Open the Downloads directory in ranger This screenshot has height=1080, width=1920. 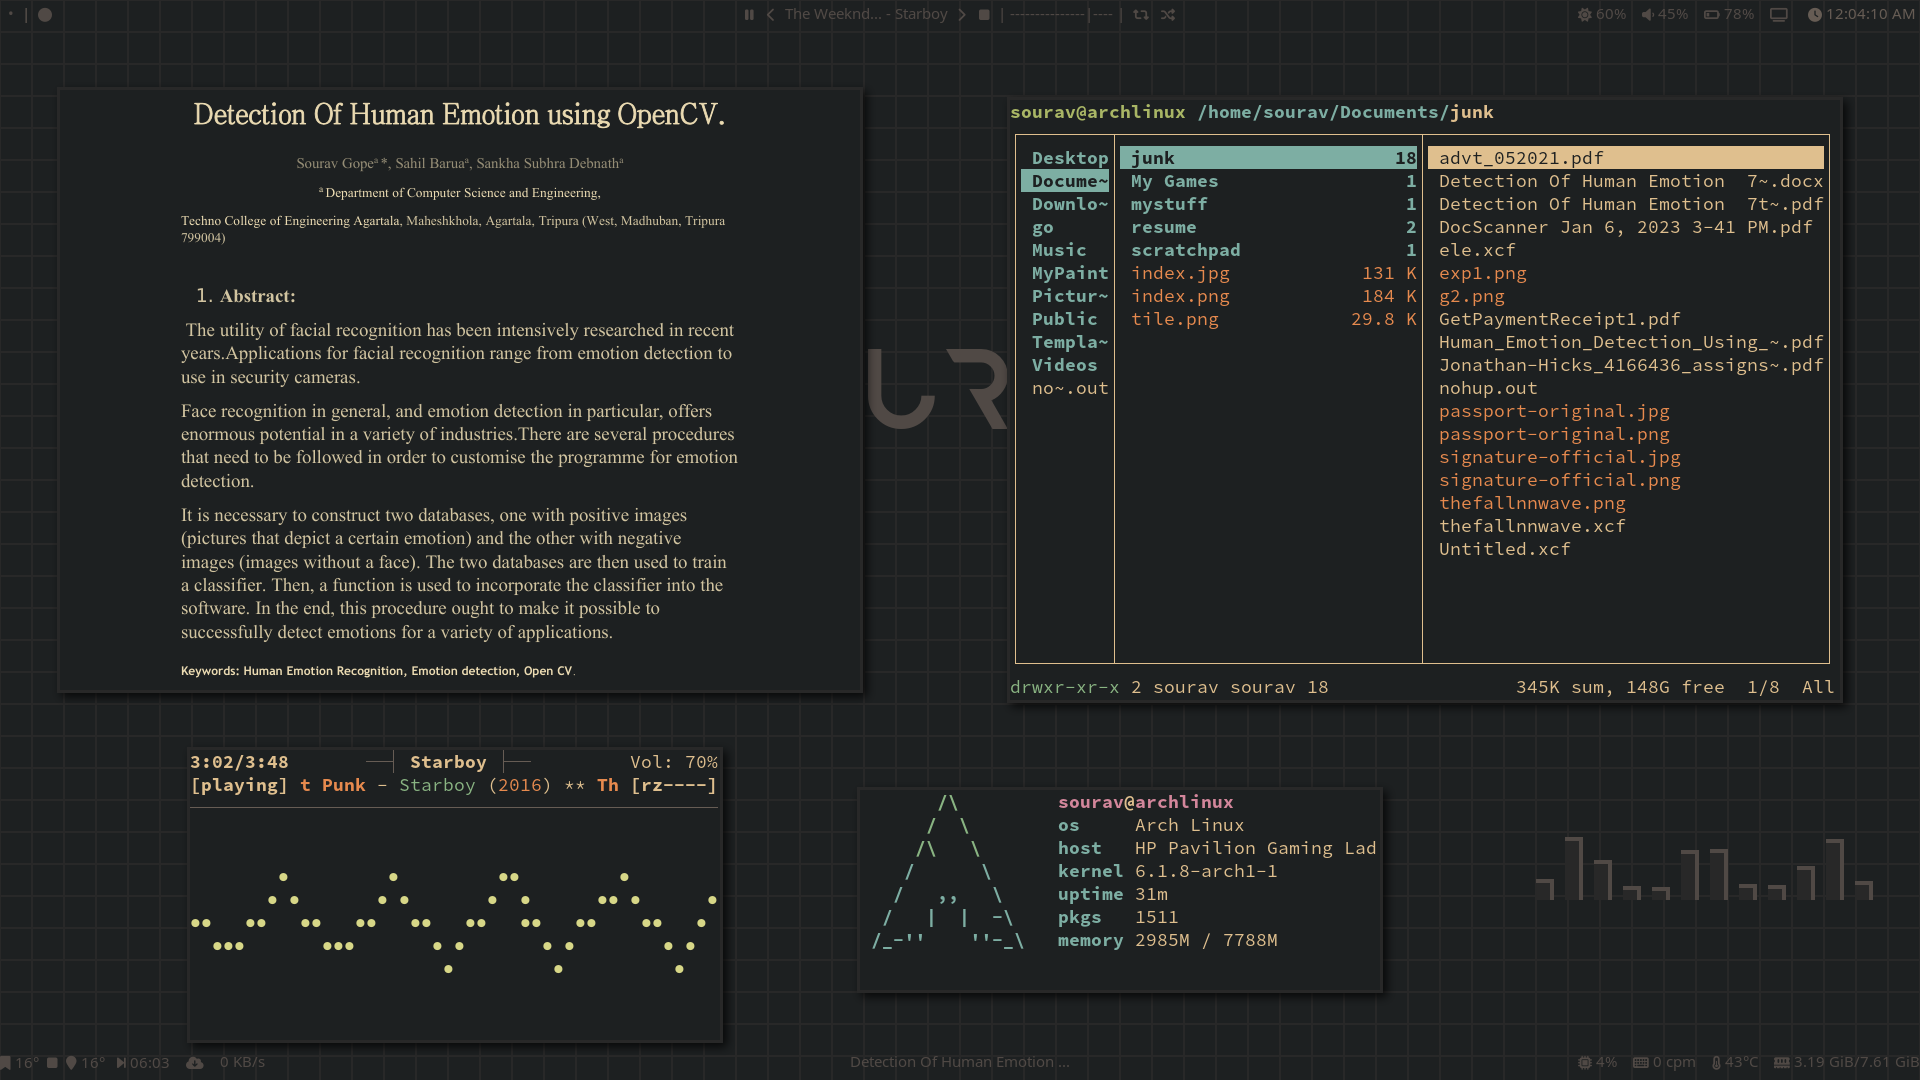(x=1068, y=204)
